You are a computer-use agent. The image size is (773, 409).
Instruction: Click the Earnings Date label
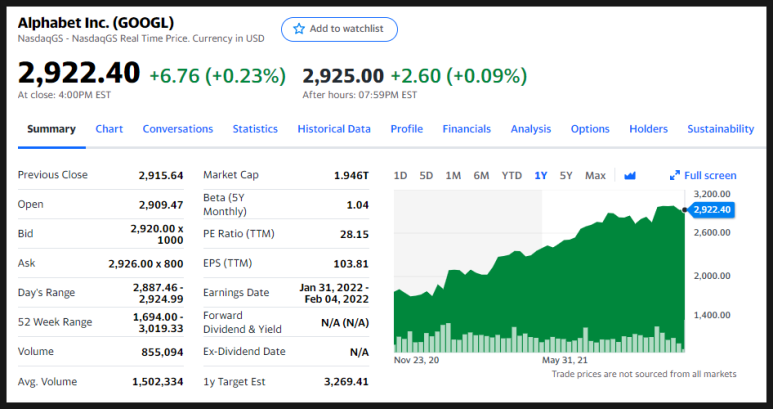coord(236,293)
